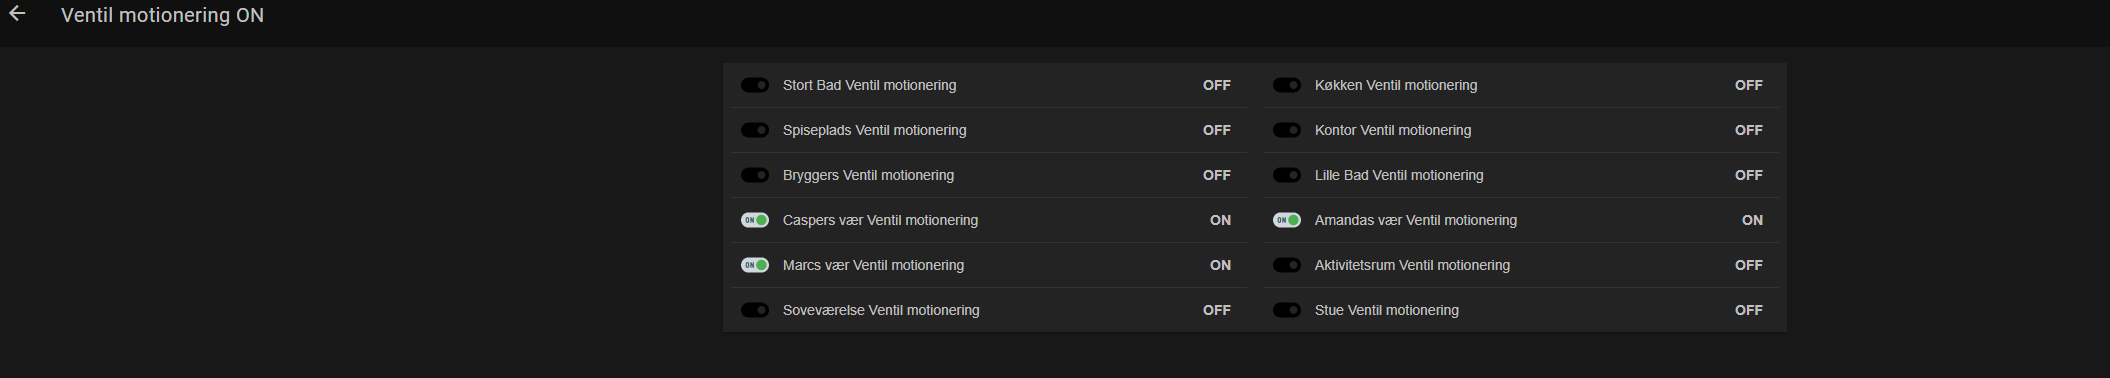This screenshot has width=2110, height=378.
Task: Switch on Kontor Ventil motionering
Action: [x=1287, y=130]
